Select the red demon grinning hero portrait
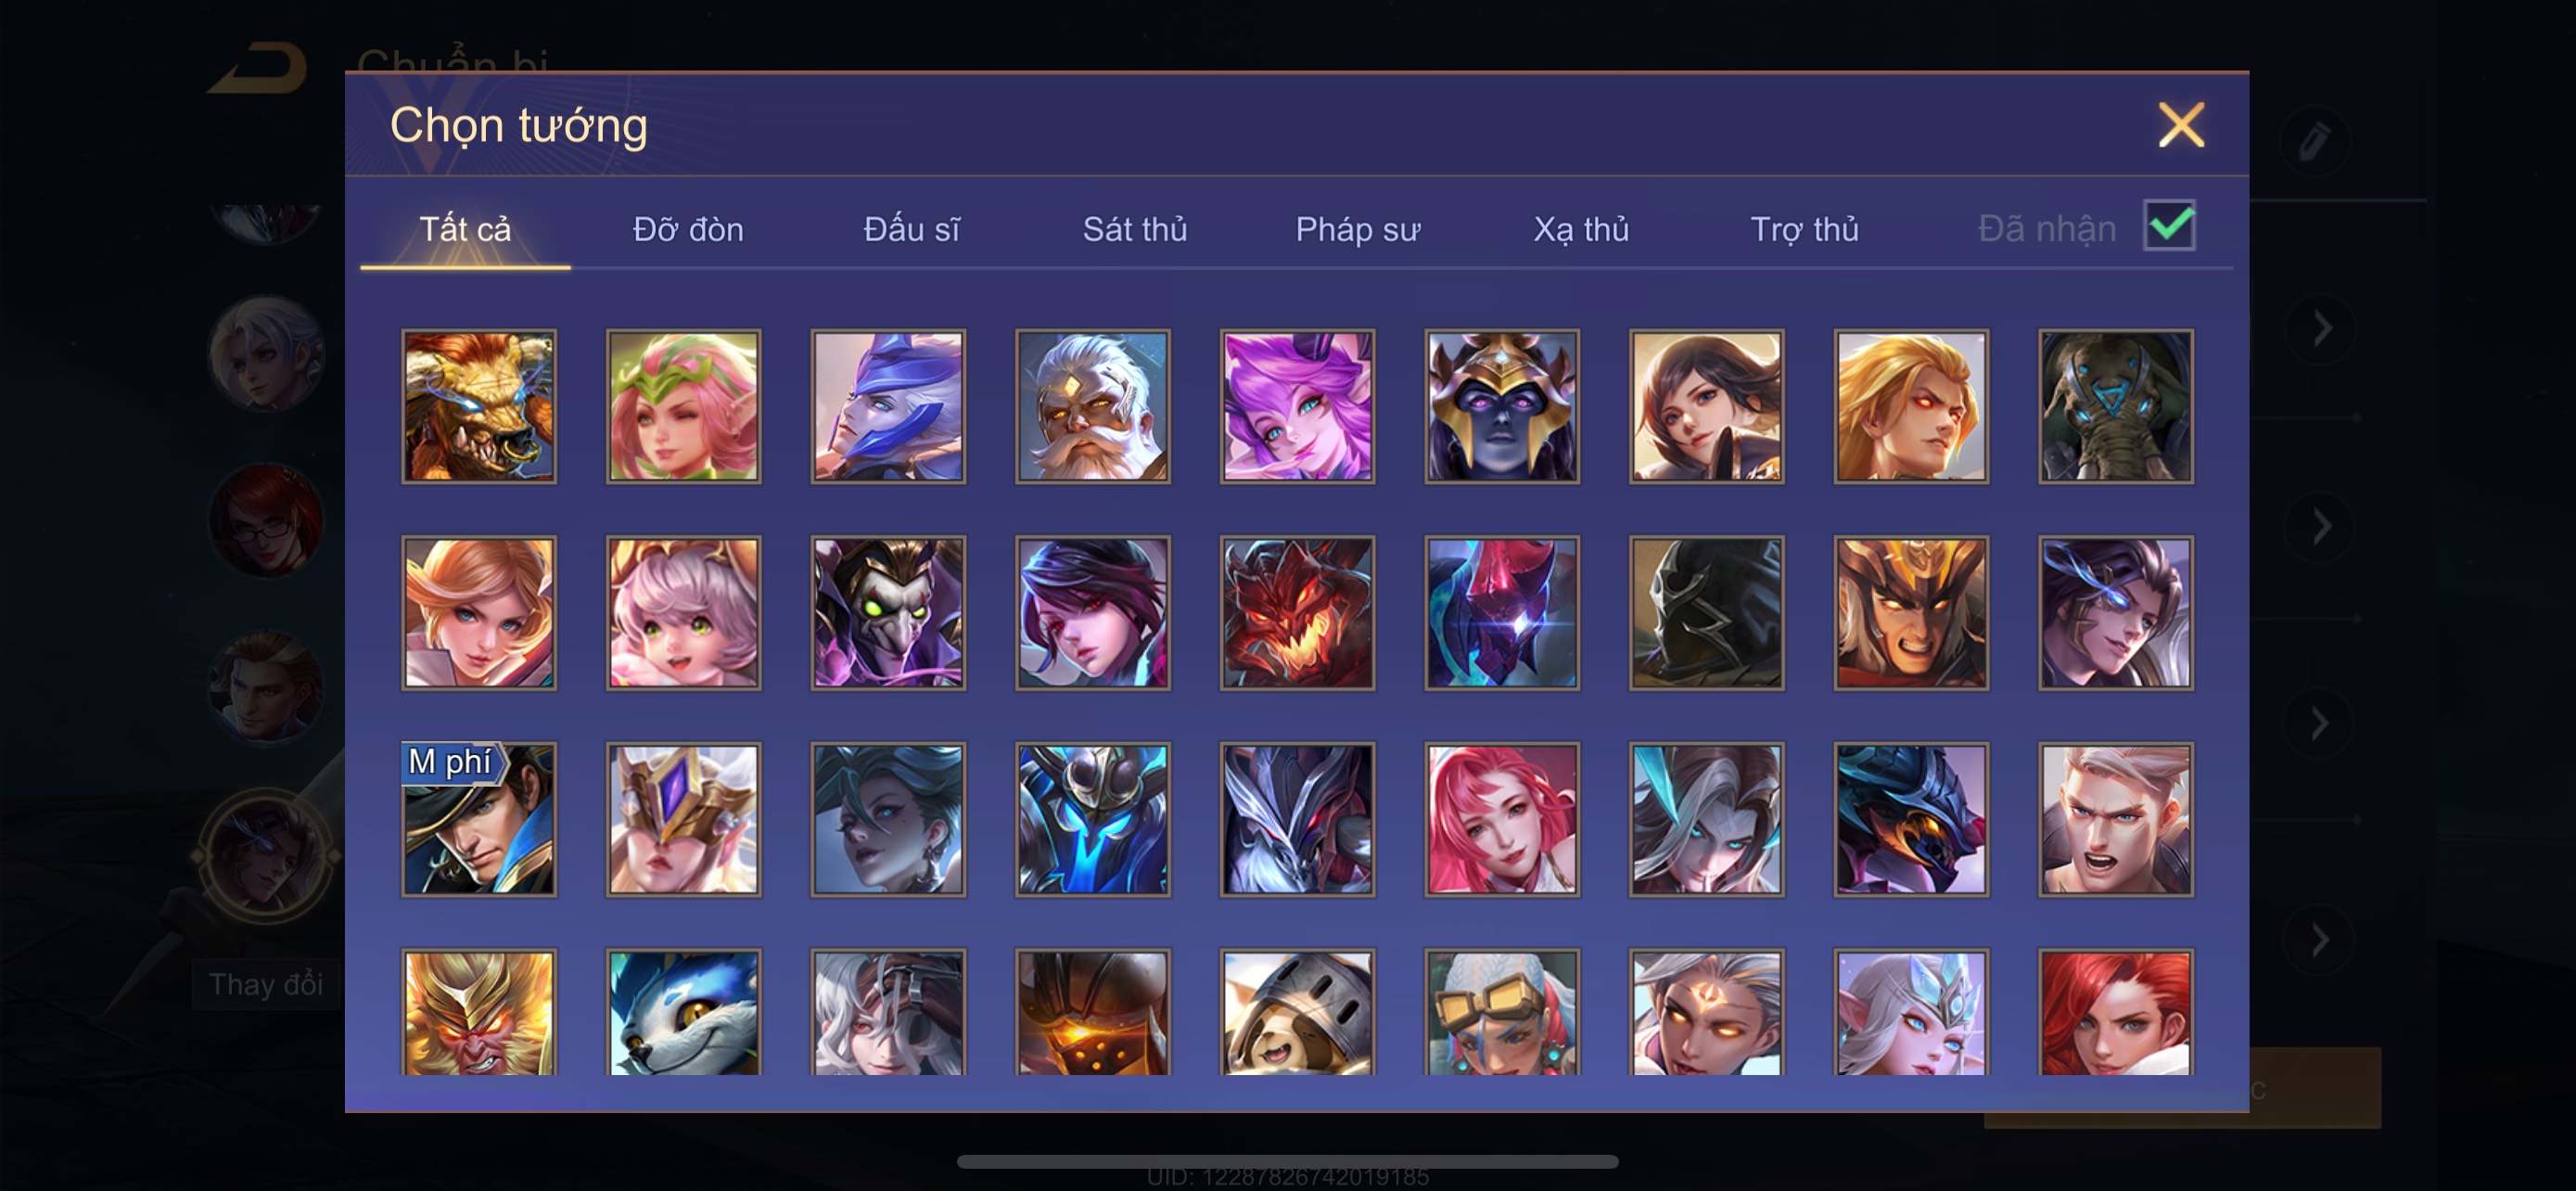2576x1191 pixels. click(x=1298, y=612)
